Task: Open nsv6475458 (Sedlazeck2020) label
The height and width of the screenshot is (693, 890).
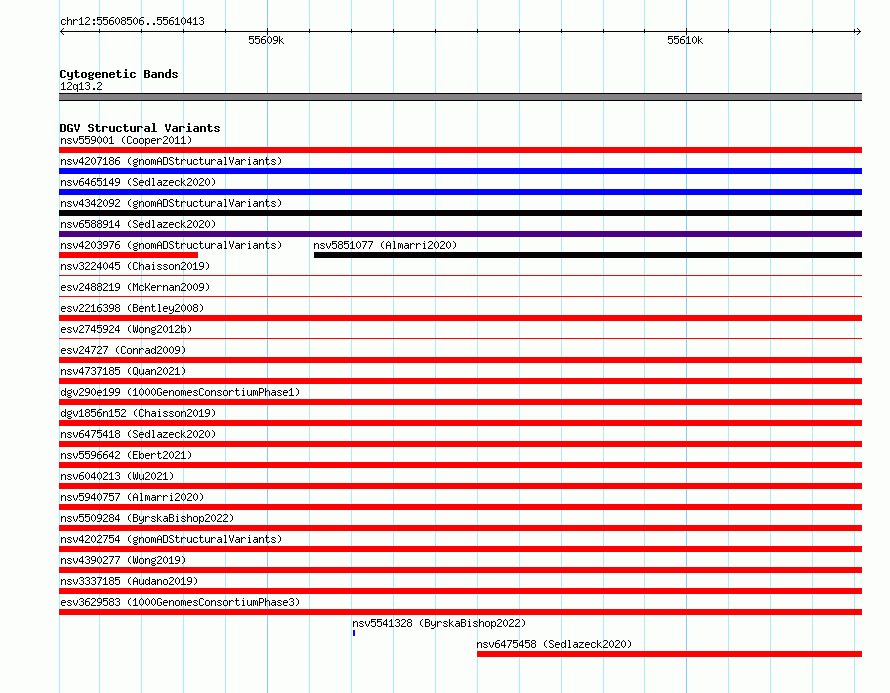Action: (x=554, y=644)
